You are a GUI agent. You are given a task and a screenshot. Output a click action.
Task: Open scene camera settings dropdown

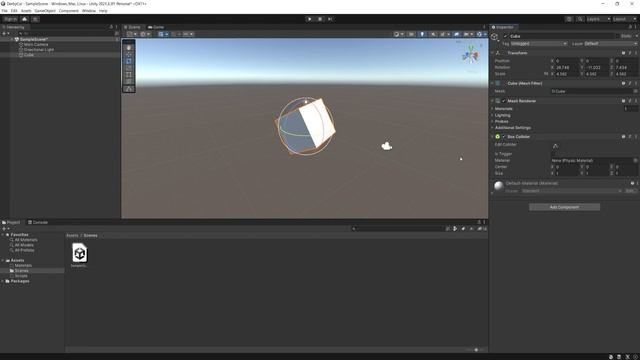(468, 34)
